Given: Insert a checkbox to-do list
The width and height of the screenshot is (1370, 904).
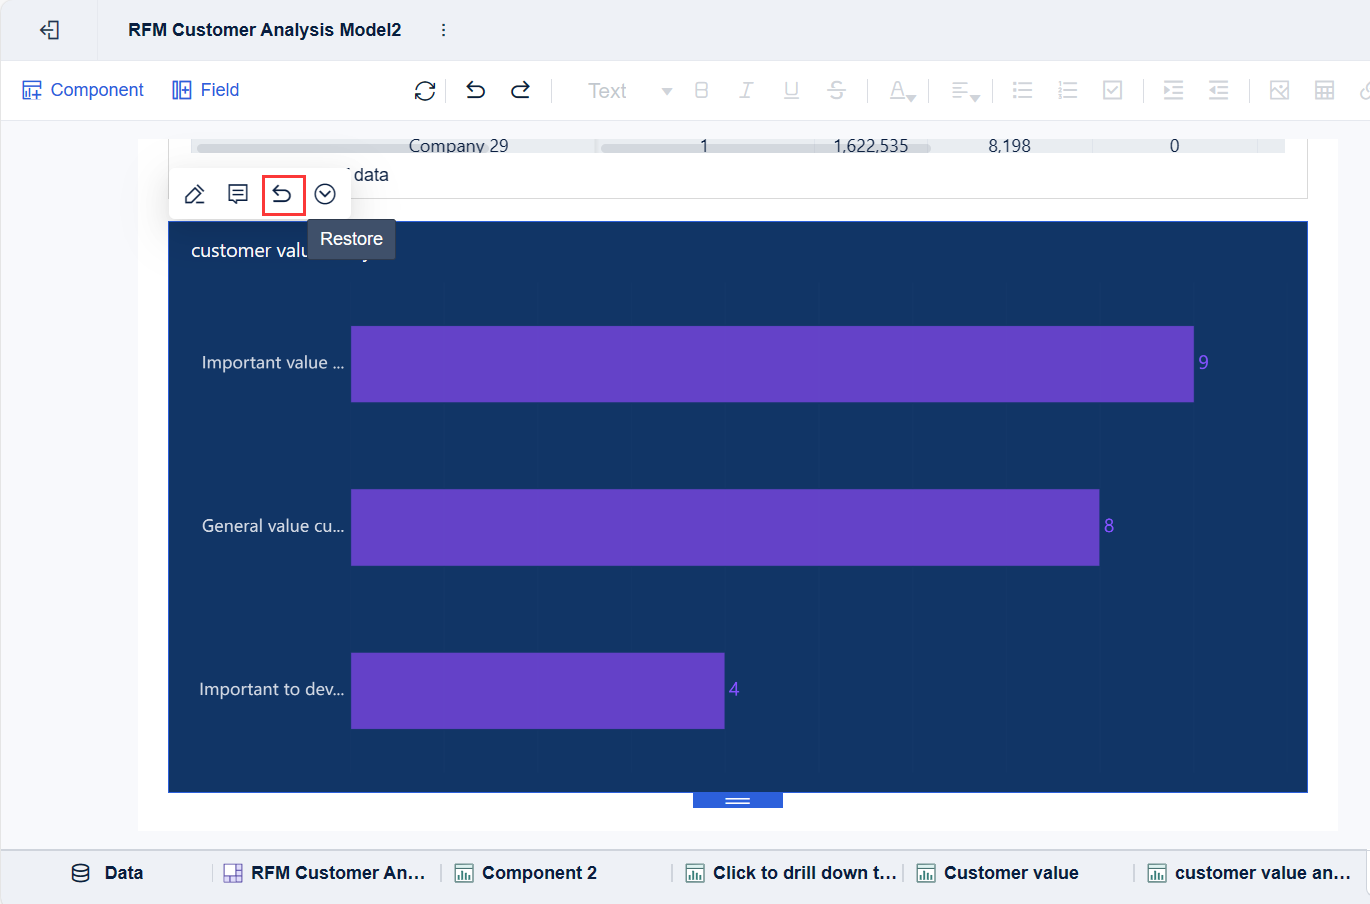Looking at the screenshot, I should 1112,91.
